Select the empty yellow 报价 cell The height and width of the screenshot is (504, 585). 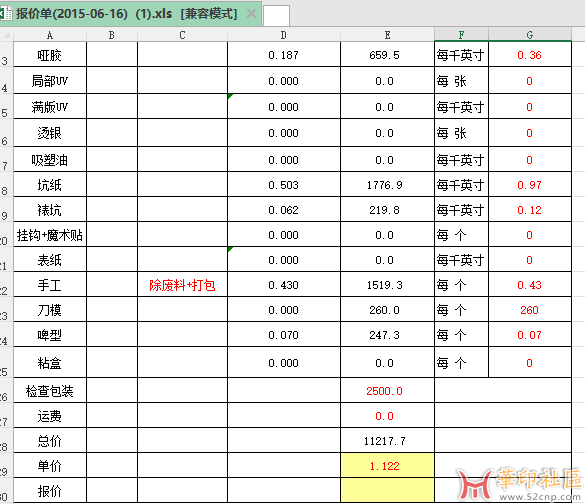[x=387, y=490]
